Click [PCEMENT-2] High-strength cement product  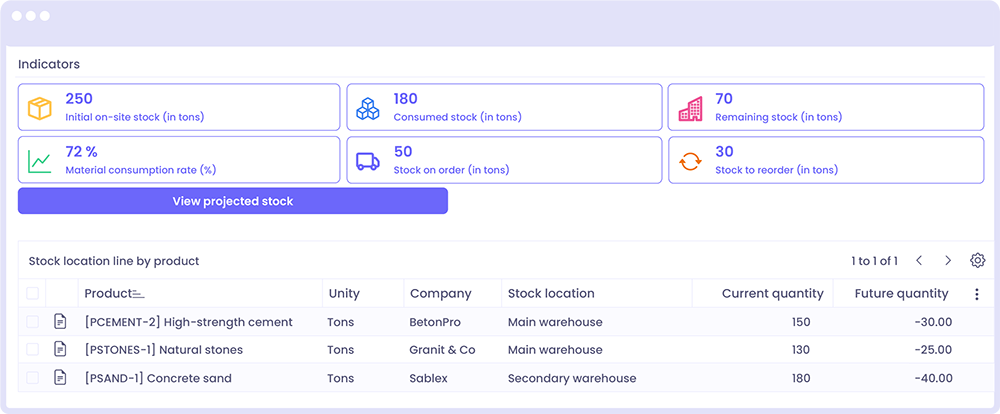[x=189, y=322]
